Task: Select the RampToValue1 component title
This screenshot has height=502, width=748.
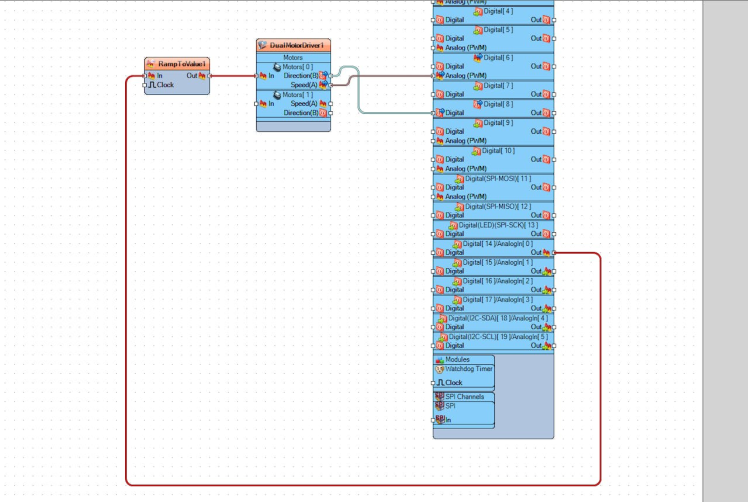Action: [182, 64]
